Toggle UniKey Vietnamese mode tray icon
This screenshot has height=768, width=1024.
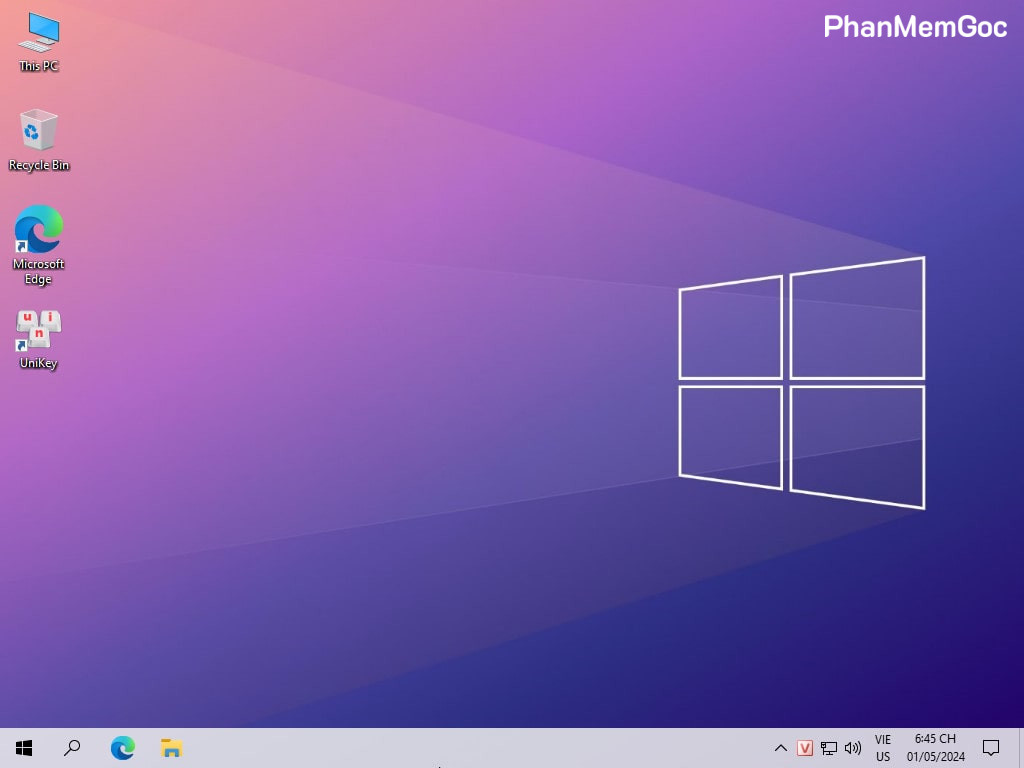[x=805, y=748]
